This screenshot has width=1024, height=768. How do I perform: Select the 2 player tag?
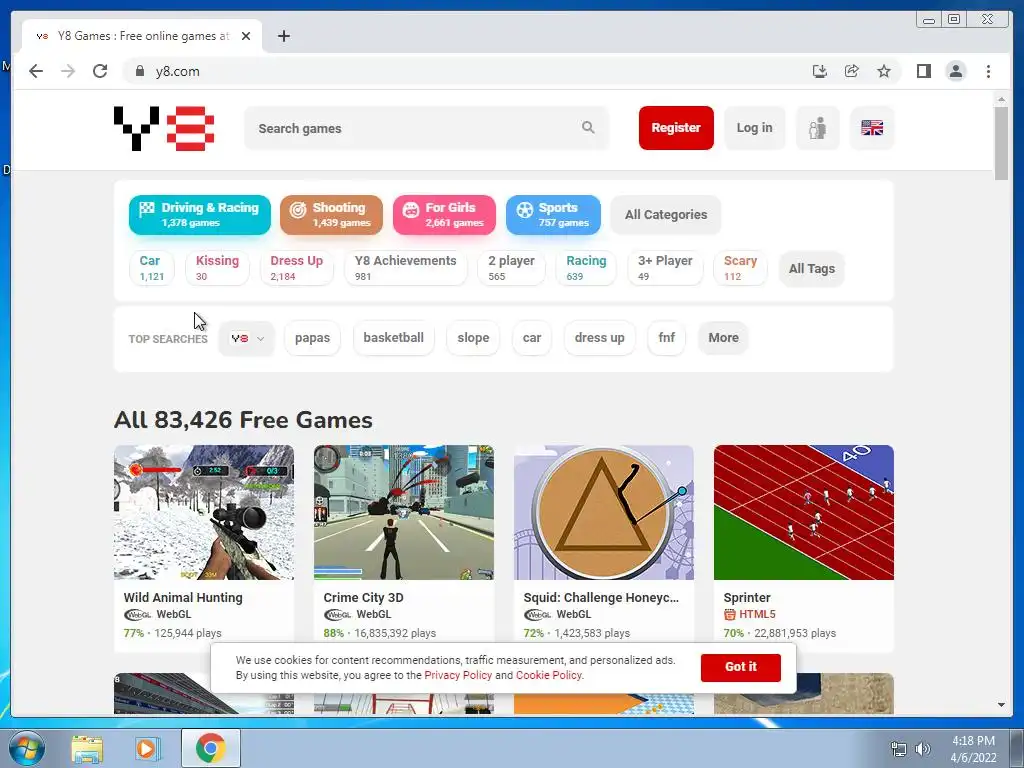click(x=511, y=268)
